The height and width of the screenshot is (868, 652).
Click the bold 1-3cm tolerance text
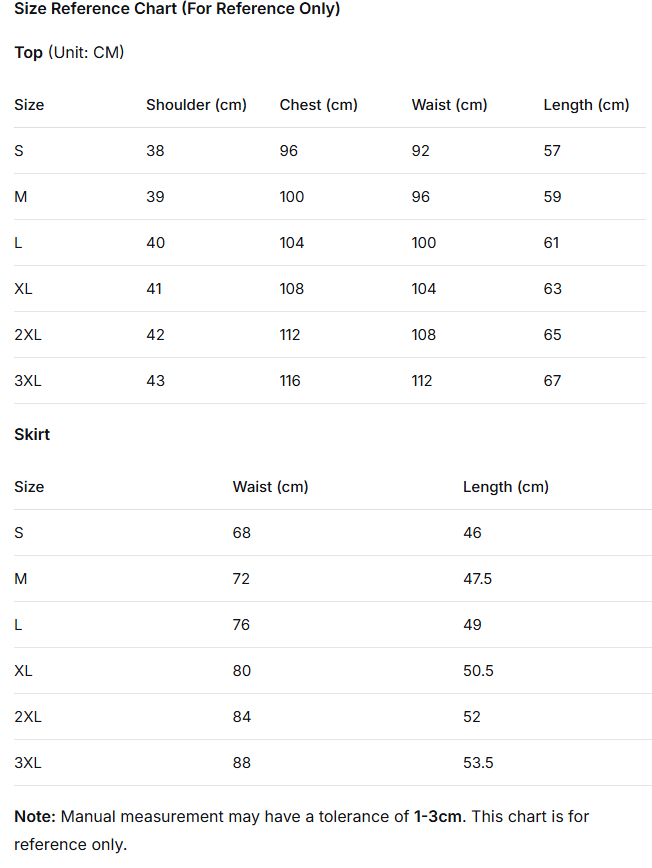click(438, 817)
